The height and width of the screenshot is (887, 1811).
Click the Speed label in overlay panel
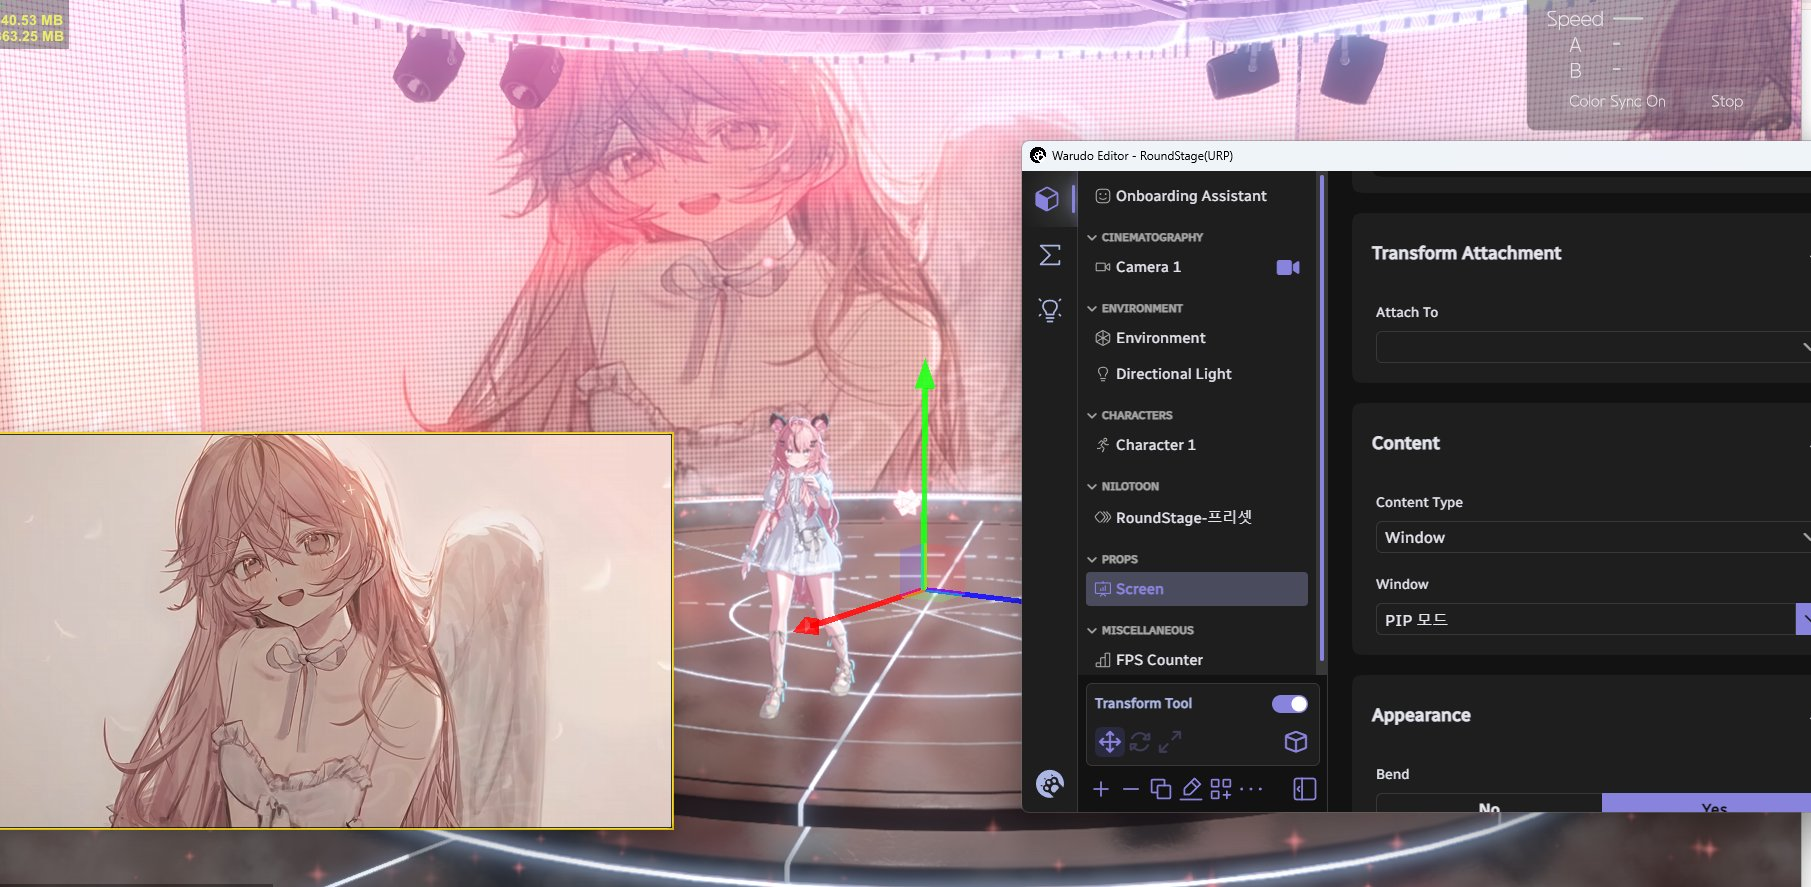pos(1574,19)
